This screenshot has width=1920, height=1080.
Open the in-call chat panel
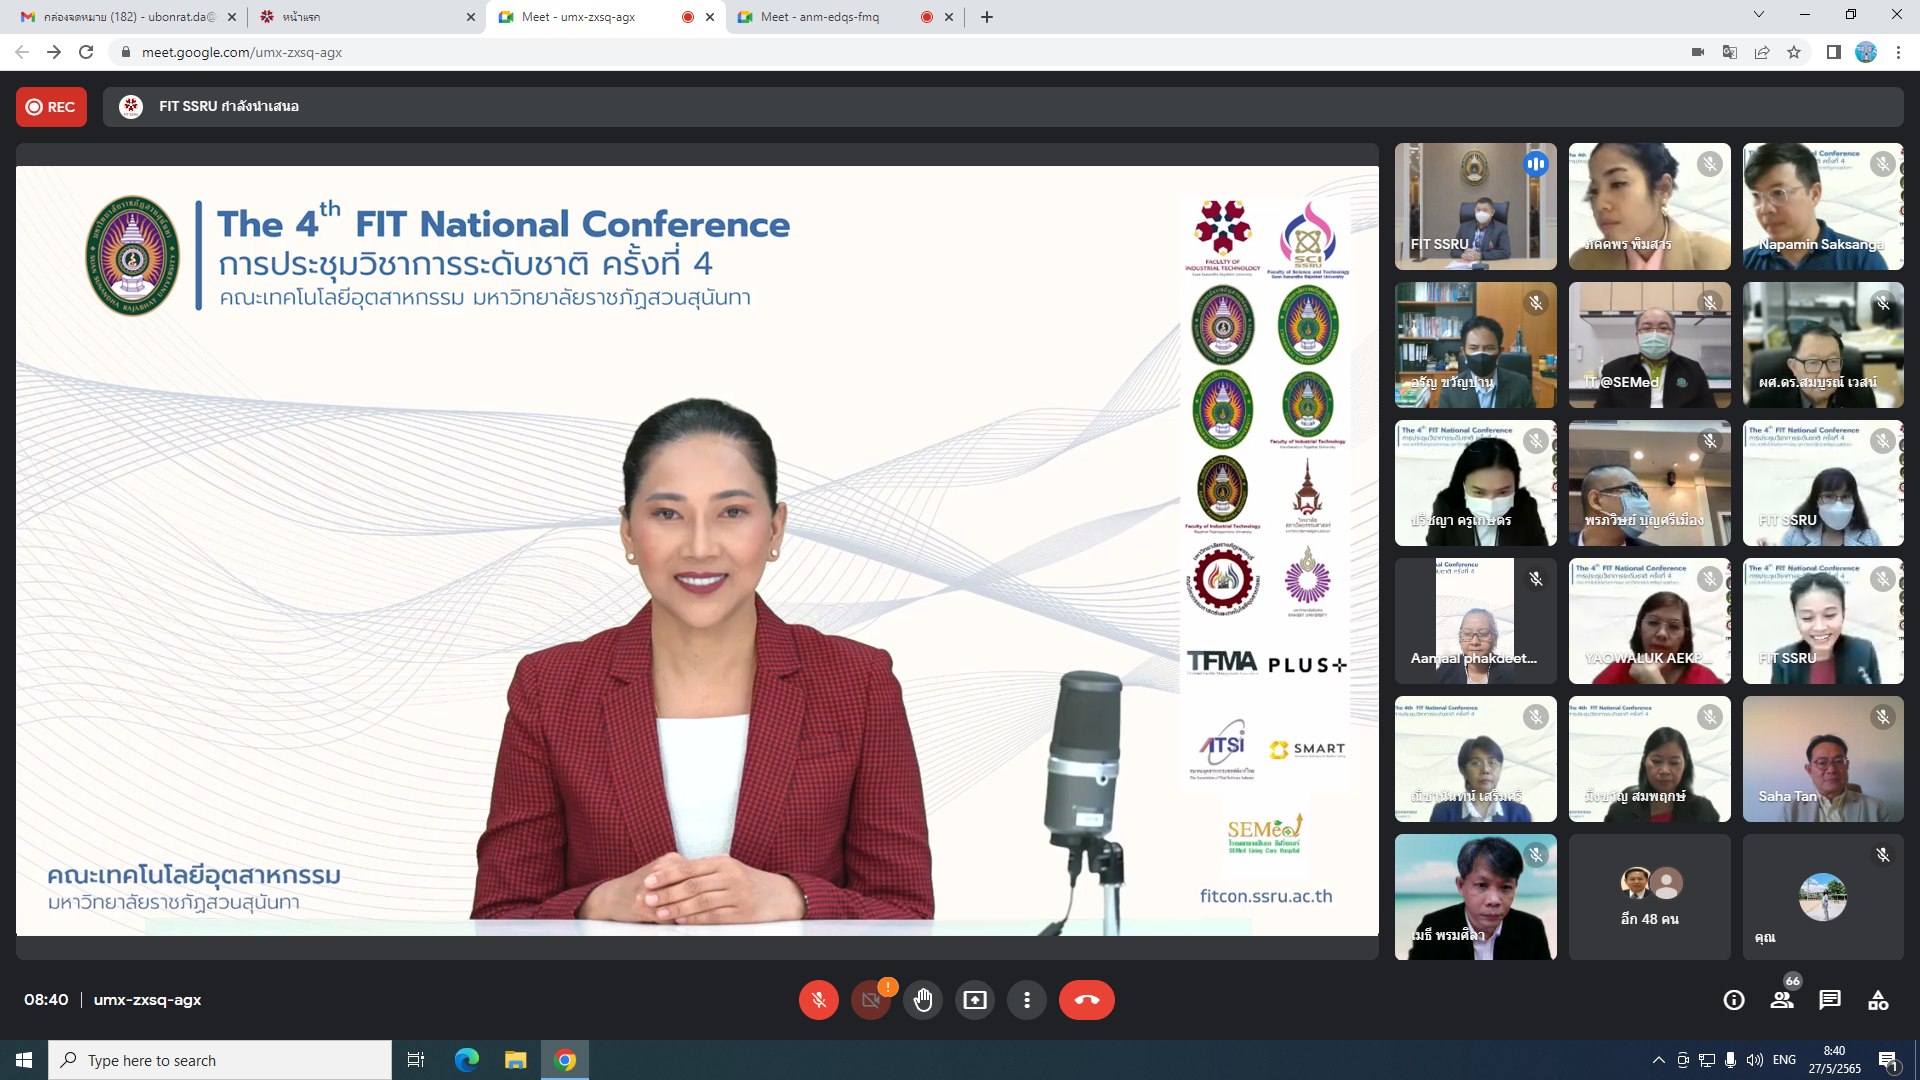(1830, 1000)
